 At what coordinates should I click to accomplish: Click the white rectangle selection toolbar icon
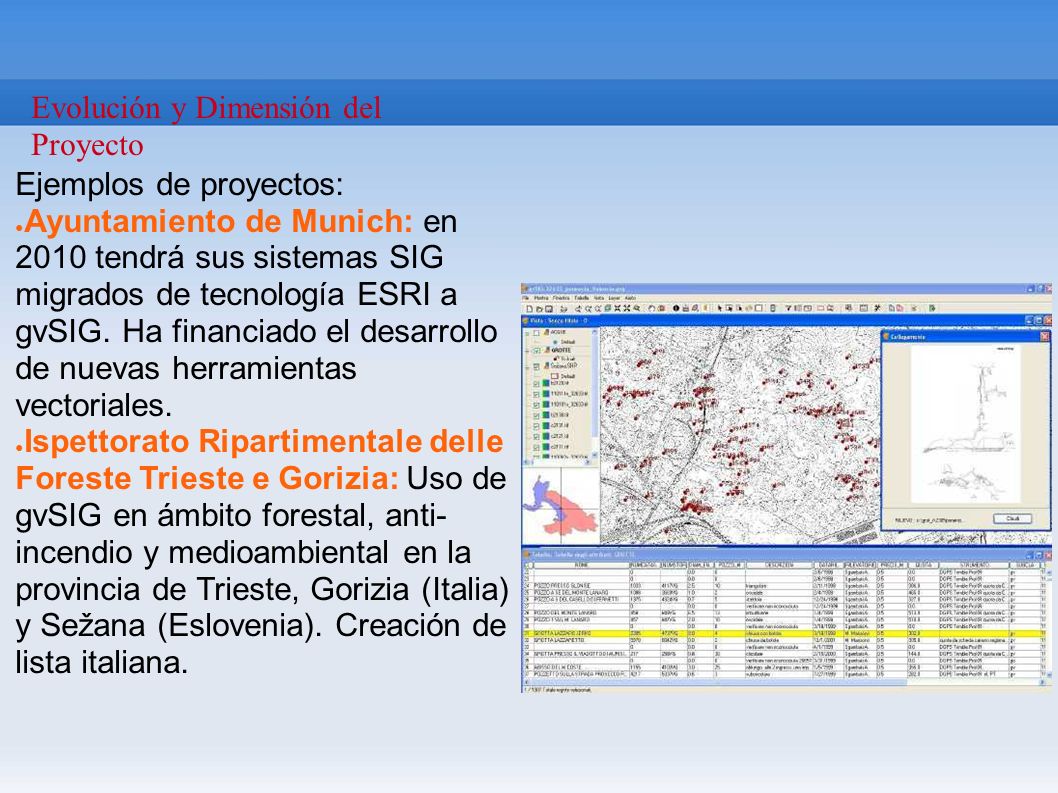click(x=758, y=308)
